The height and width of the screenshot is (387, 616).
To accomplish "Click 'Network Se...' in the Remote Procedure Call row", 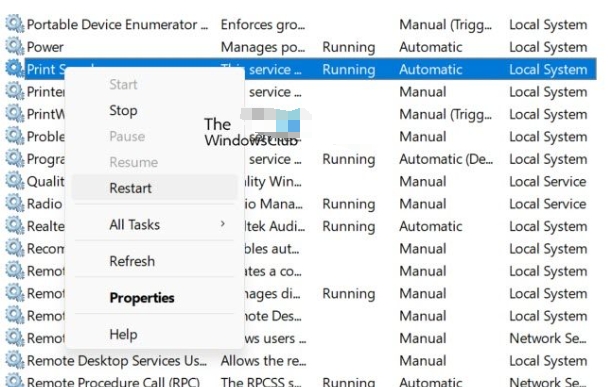I will (548, 381).
